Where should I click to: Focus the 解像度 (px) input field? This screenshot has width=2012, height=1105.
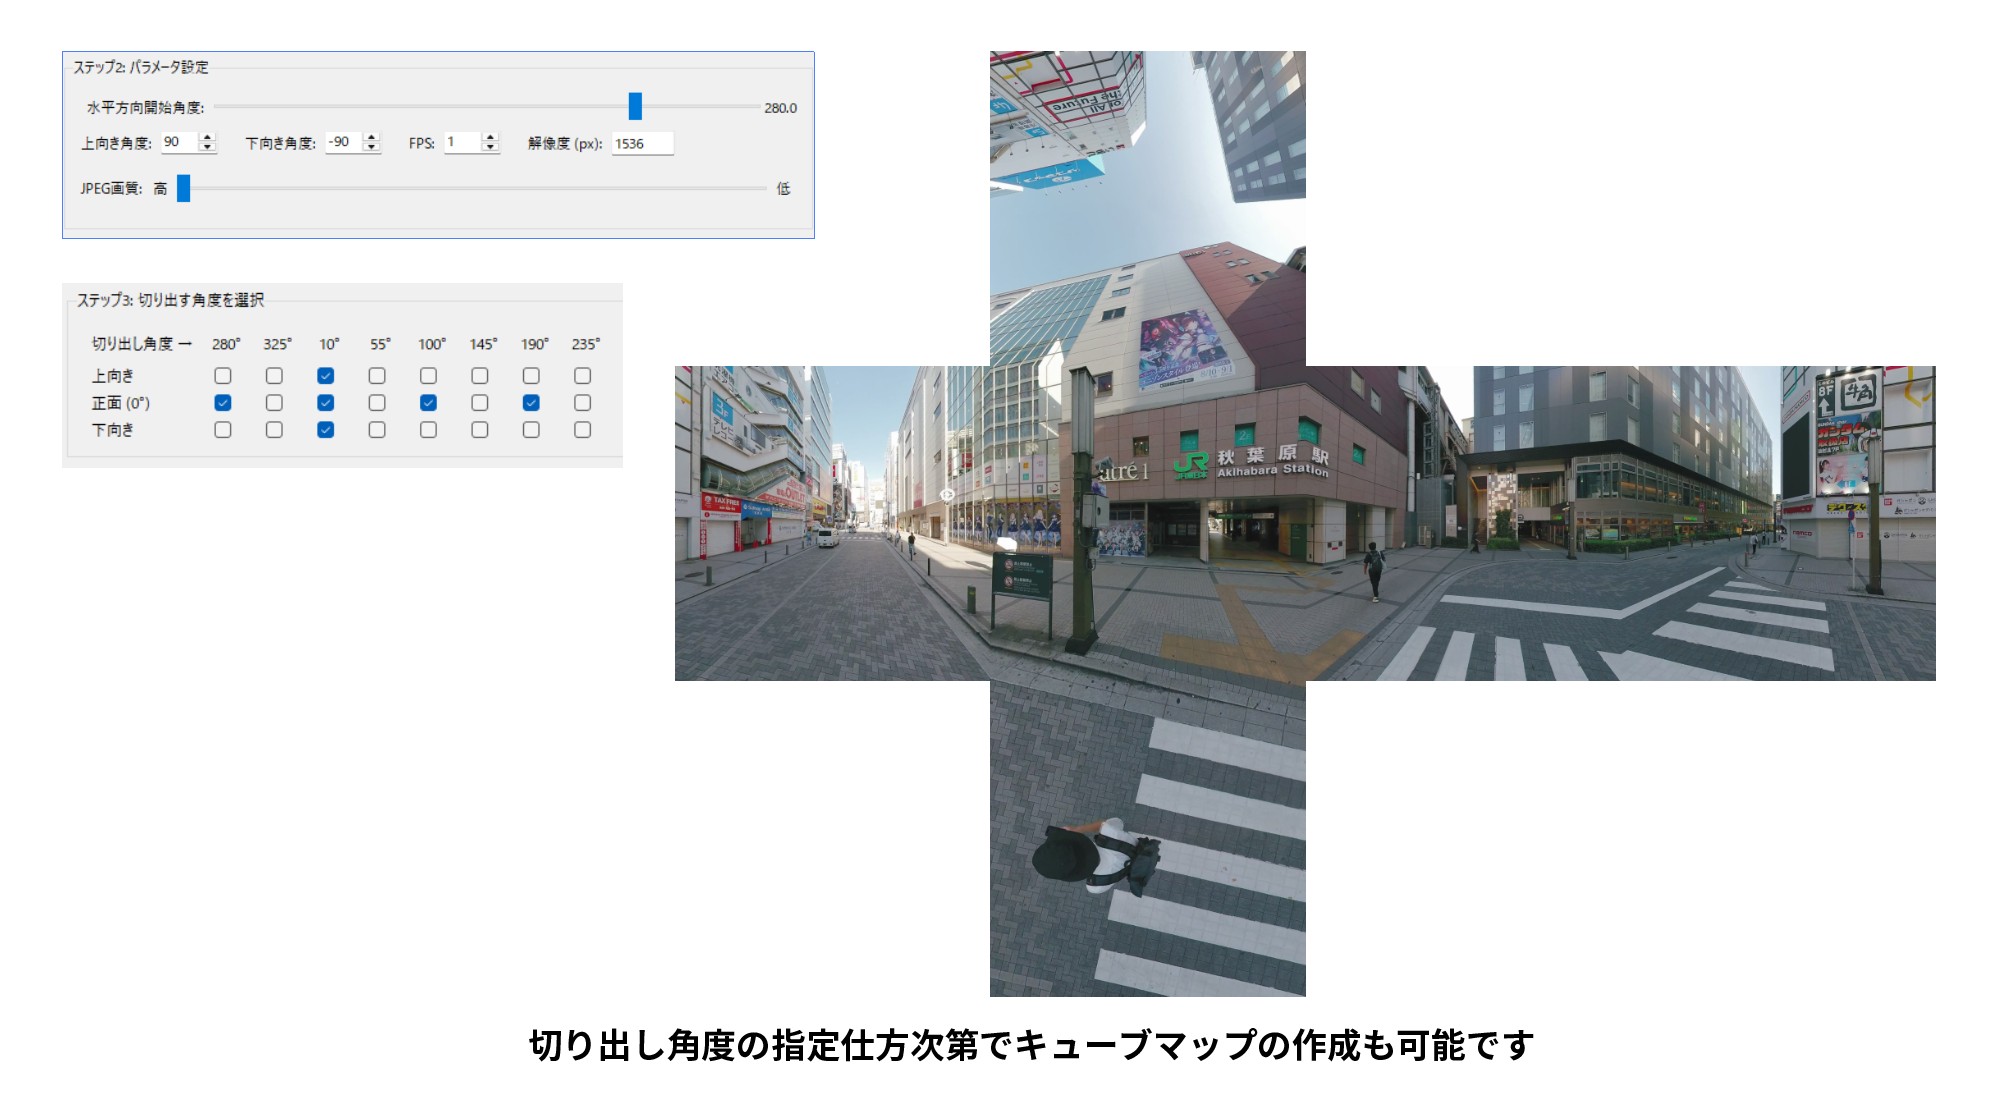click(642, 144)
